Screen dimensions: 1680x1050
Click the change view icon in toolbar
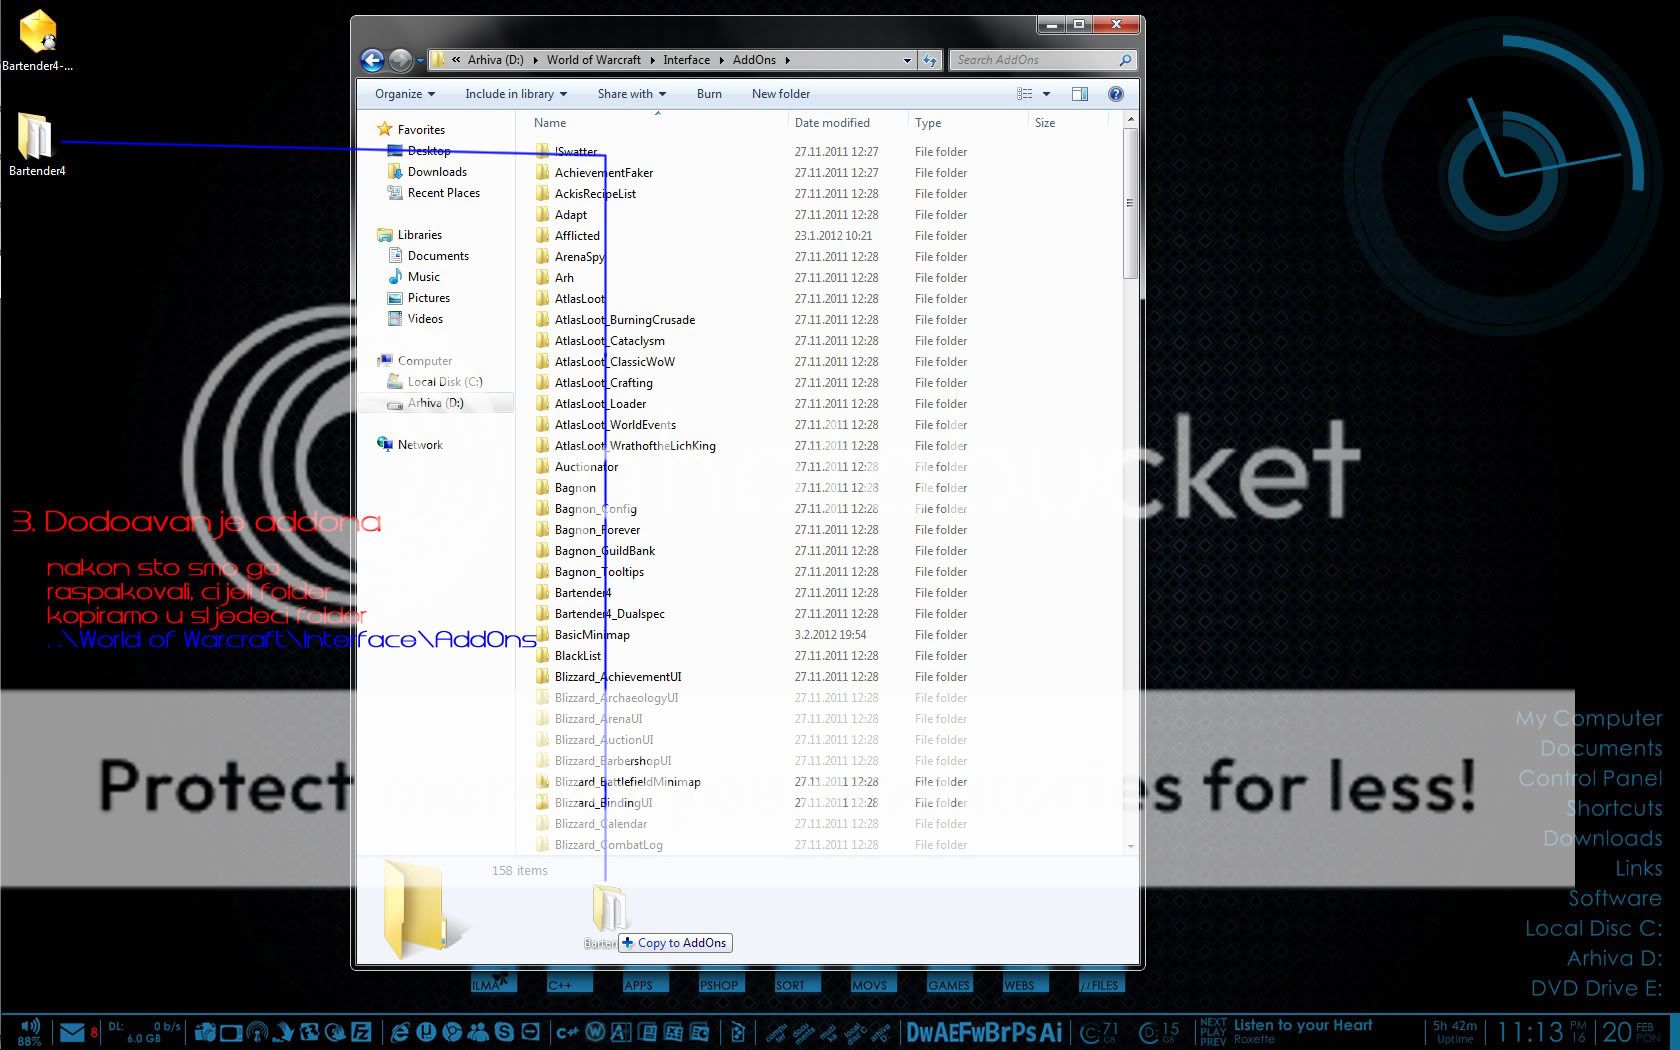tap(1025, 94)
